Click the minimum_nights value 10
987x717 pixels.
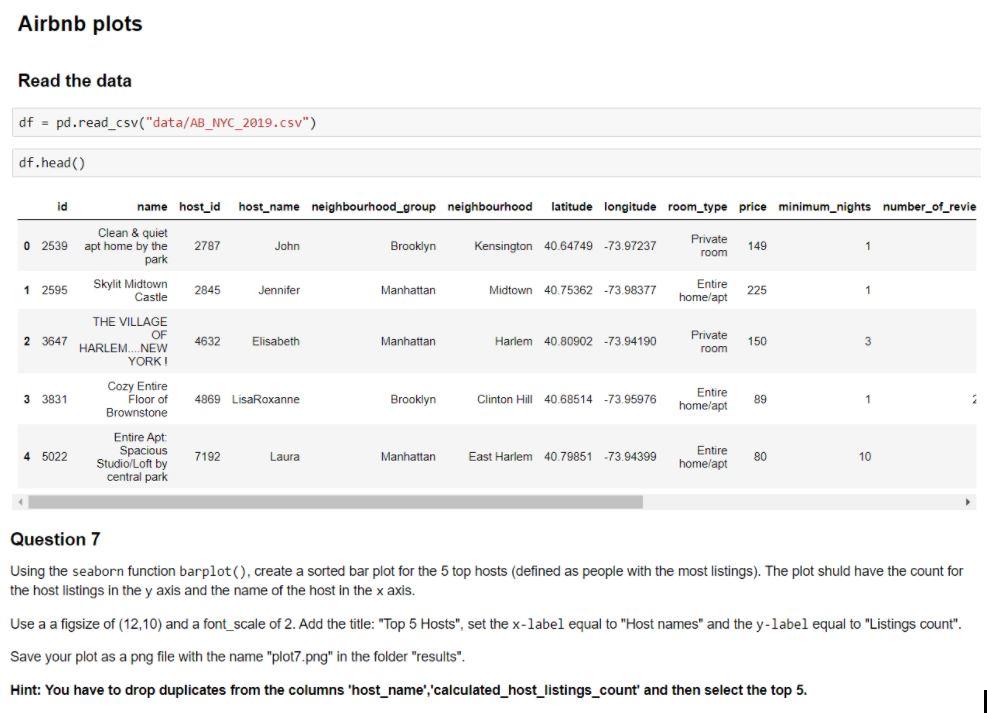(865, 456)
